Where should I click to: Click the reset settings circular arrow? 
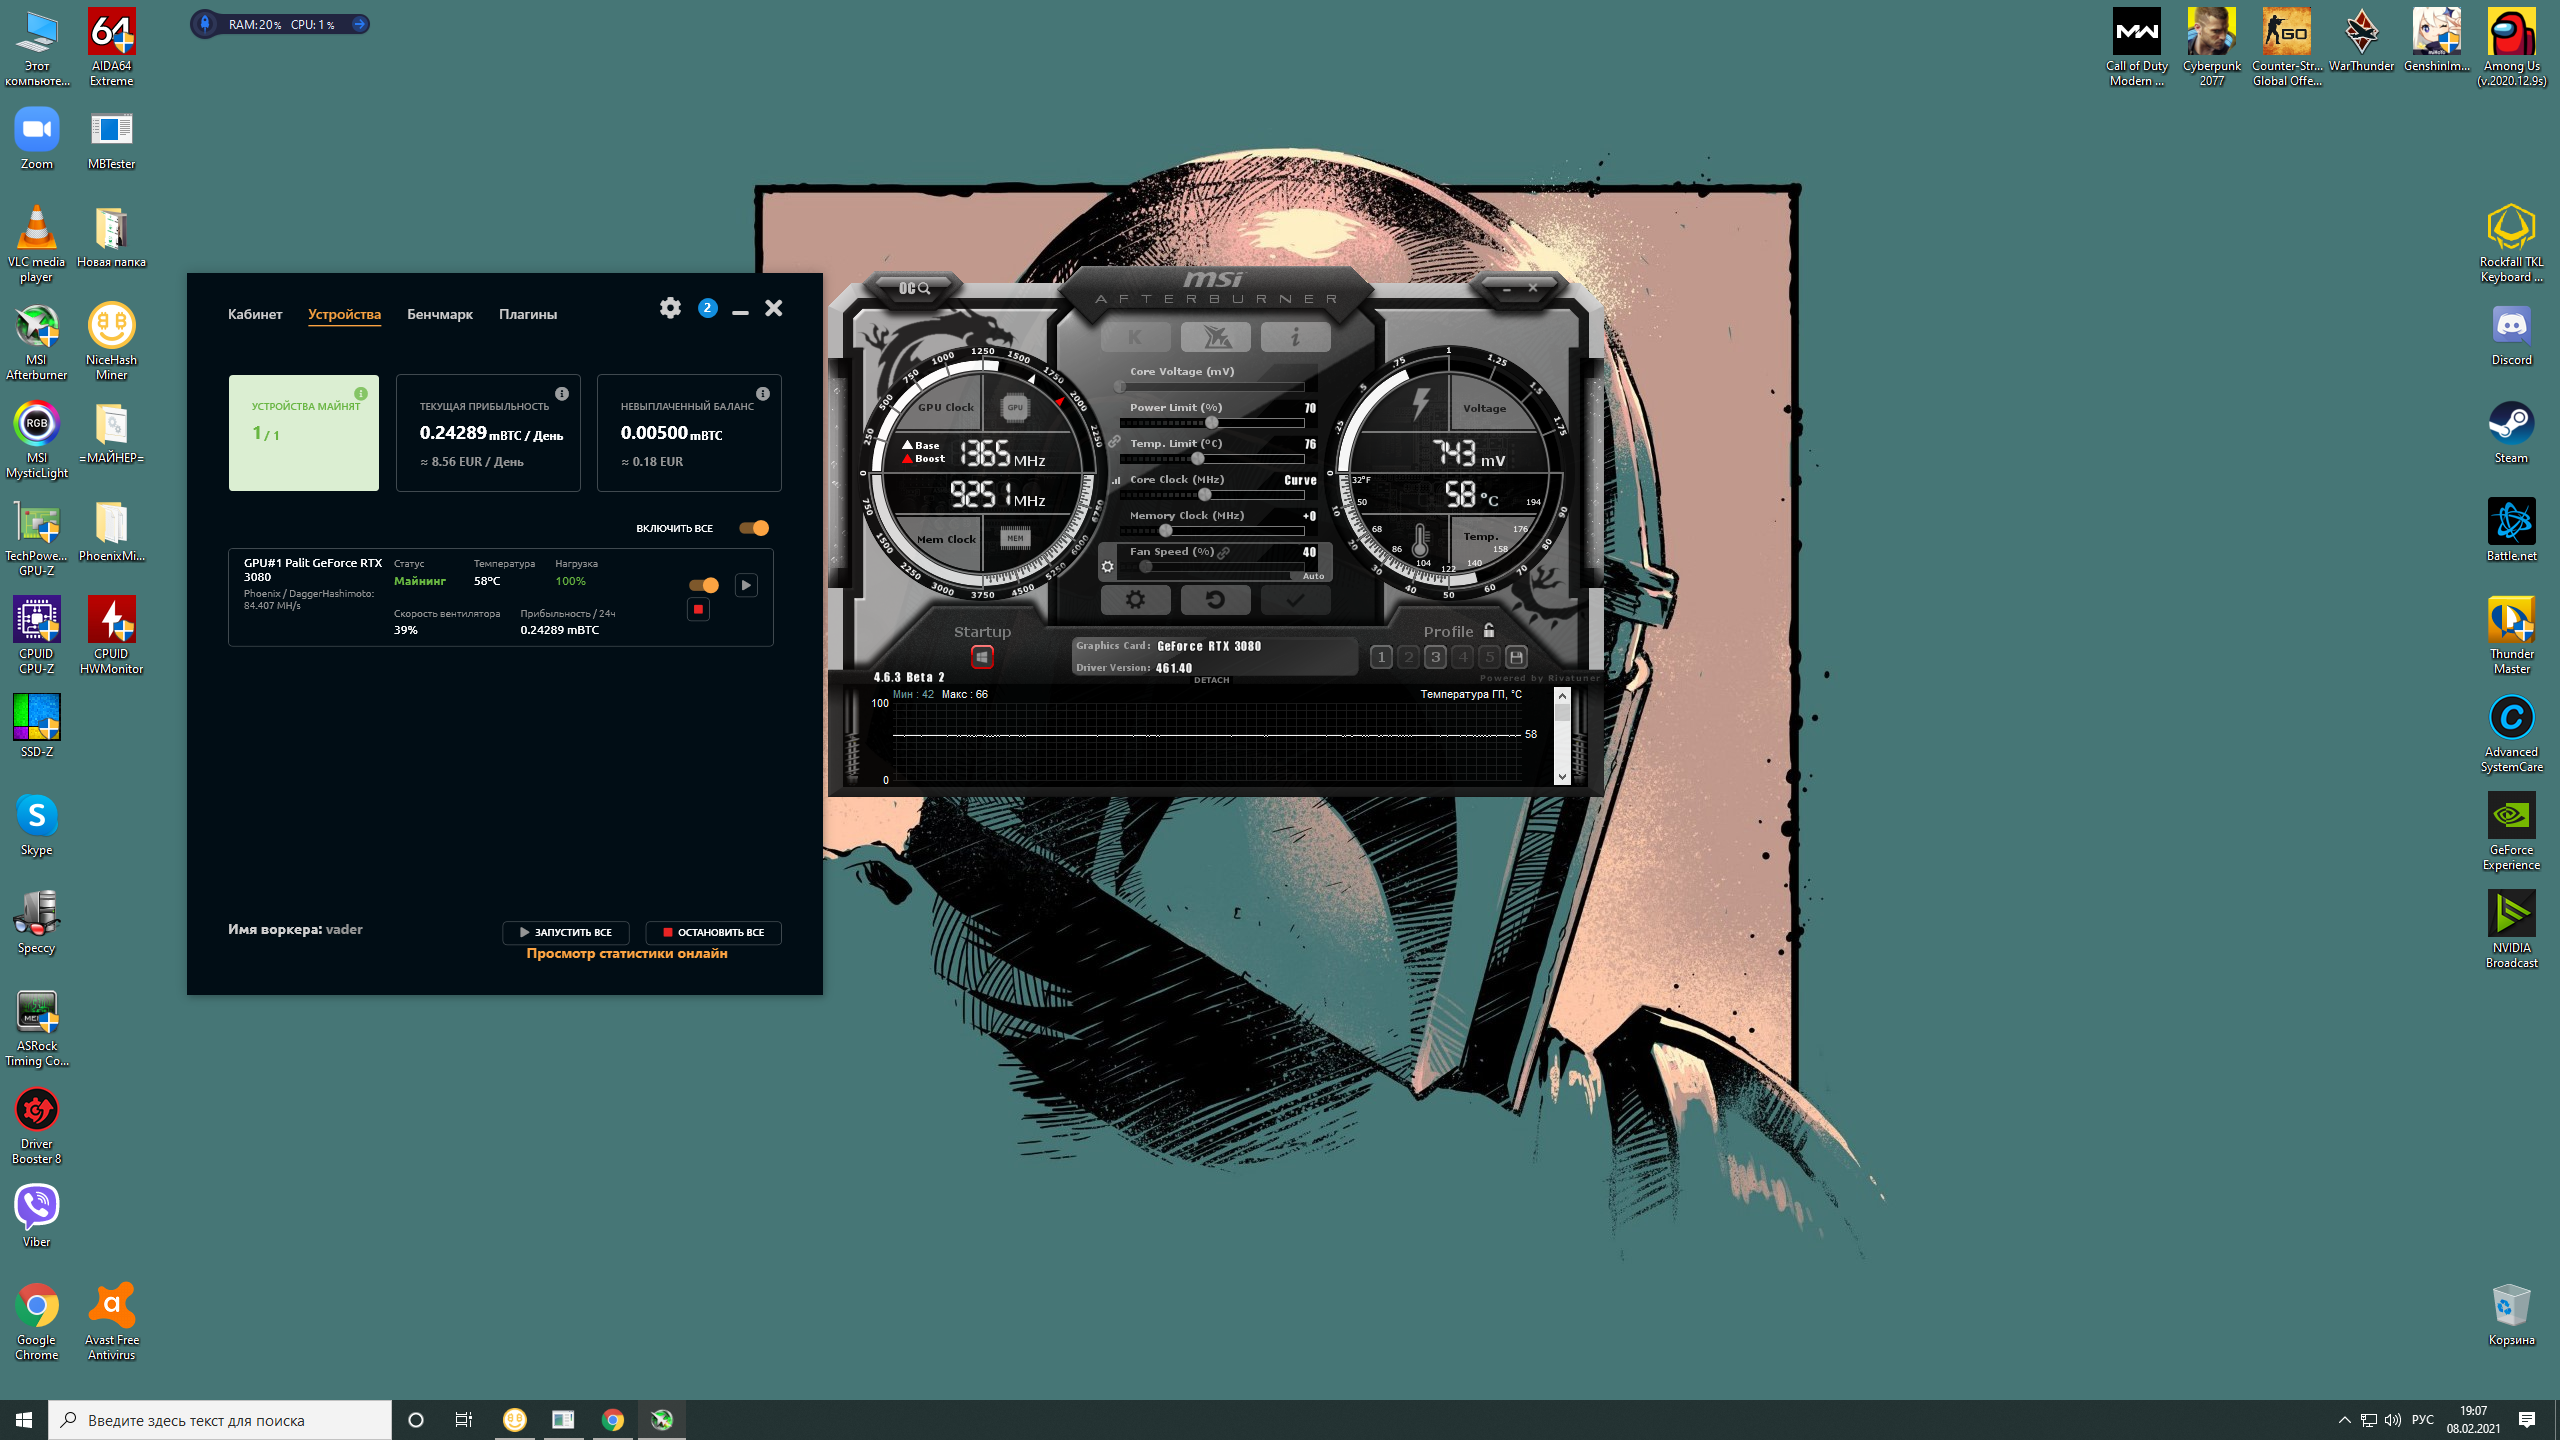[1215, 600]
